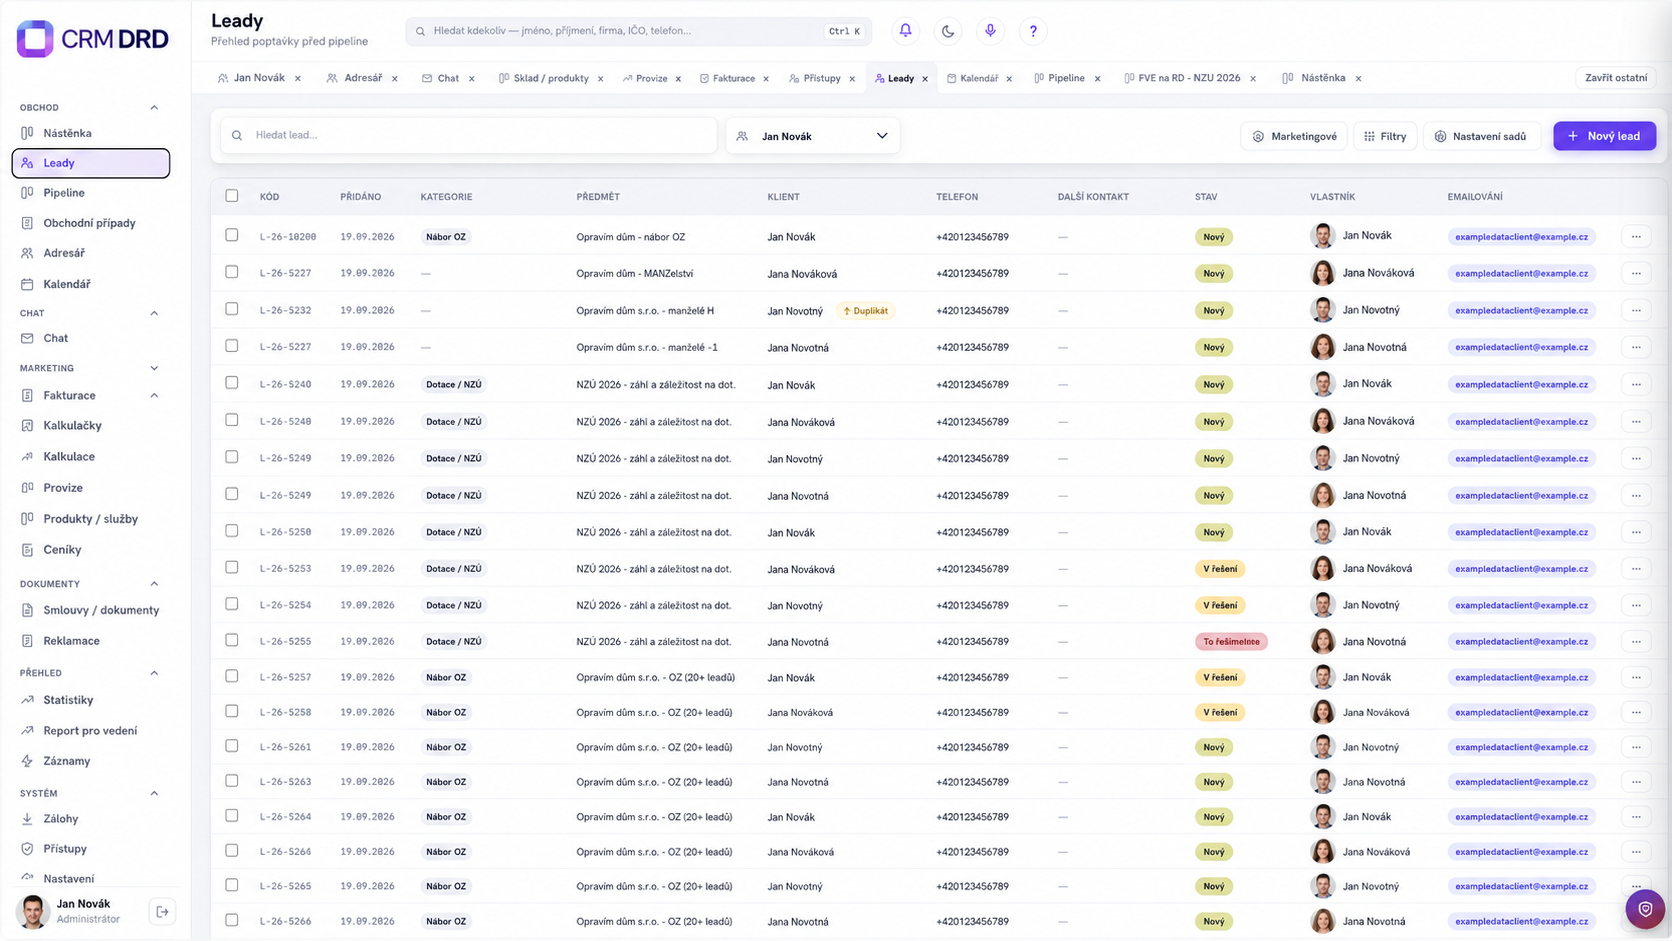Check the box for lead L-26-5257
Screen dimensions: 1672x941
[232, 676]
